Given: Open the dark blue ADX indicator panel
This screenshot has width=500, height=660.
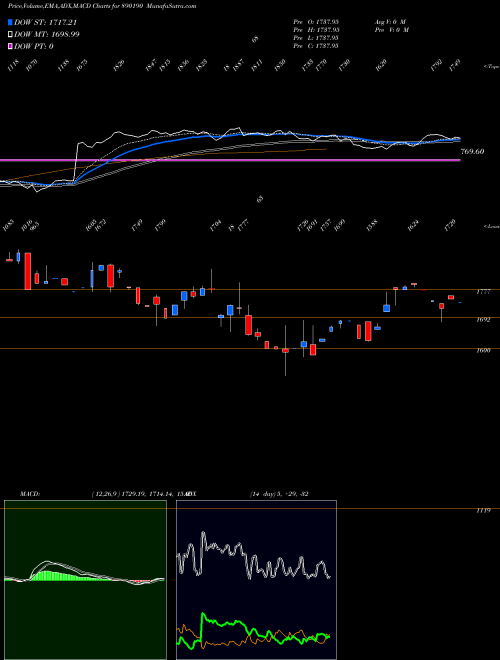Looking at the screenshot, I should [256, 580].
